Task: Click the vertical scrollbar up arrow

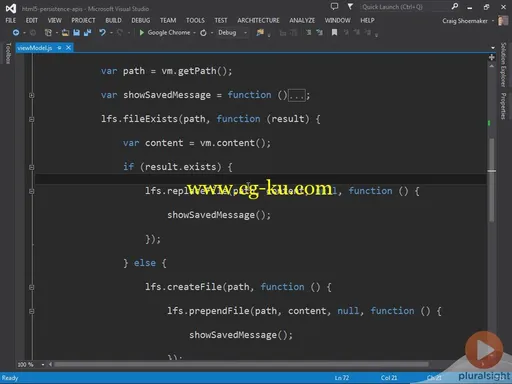Action: click(x=492, y=66)
